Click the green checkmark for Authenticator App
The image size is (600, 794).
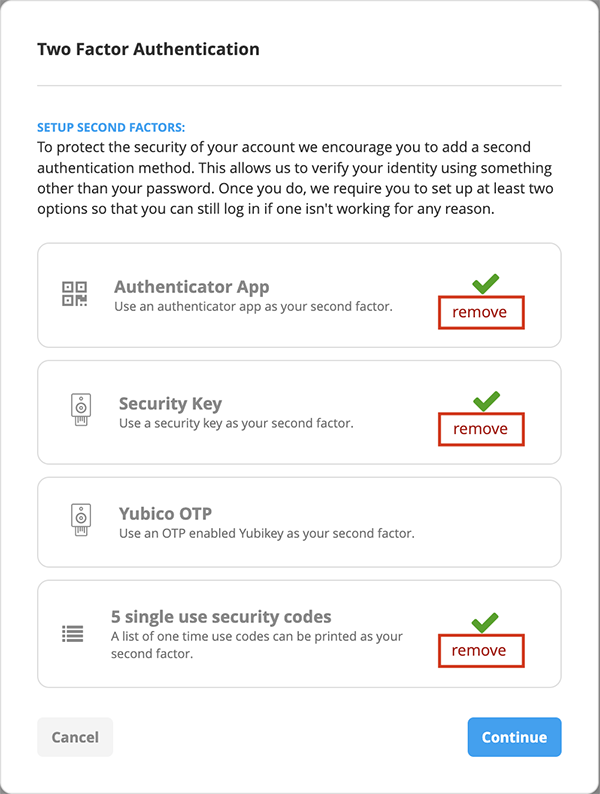click(x=486, y=284)
